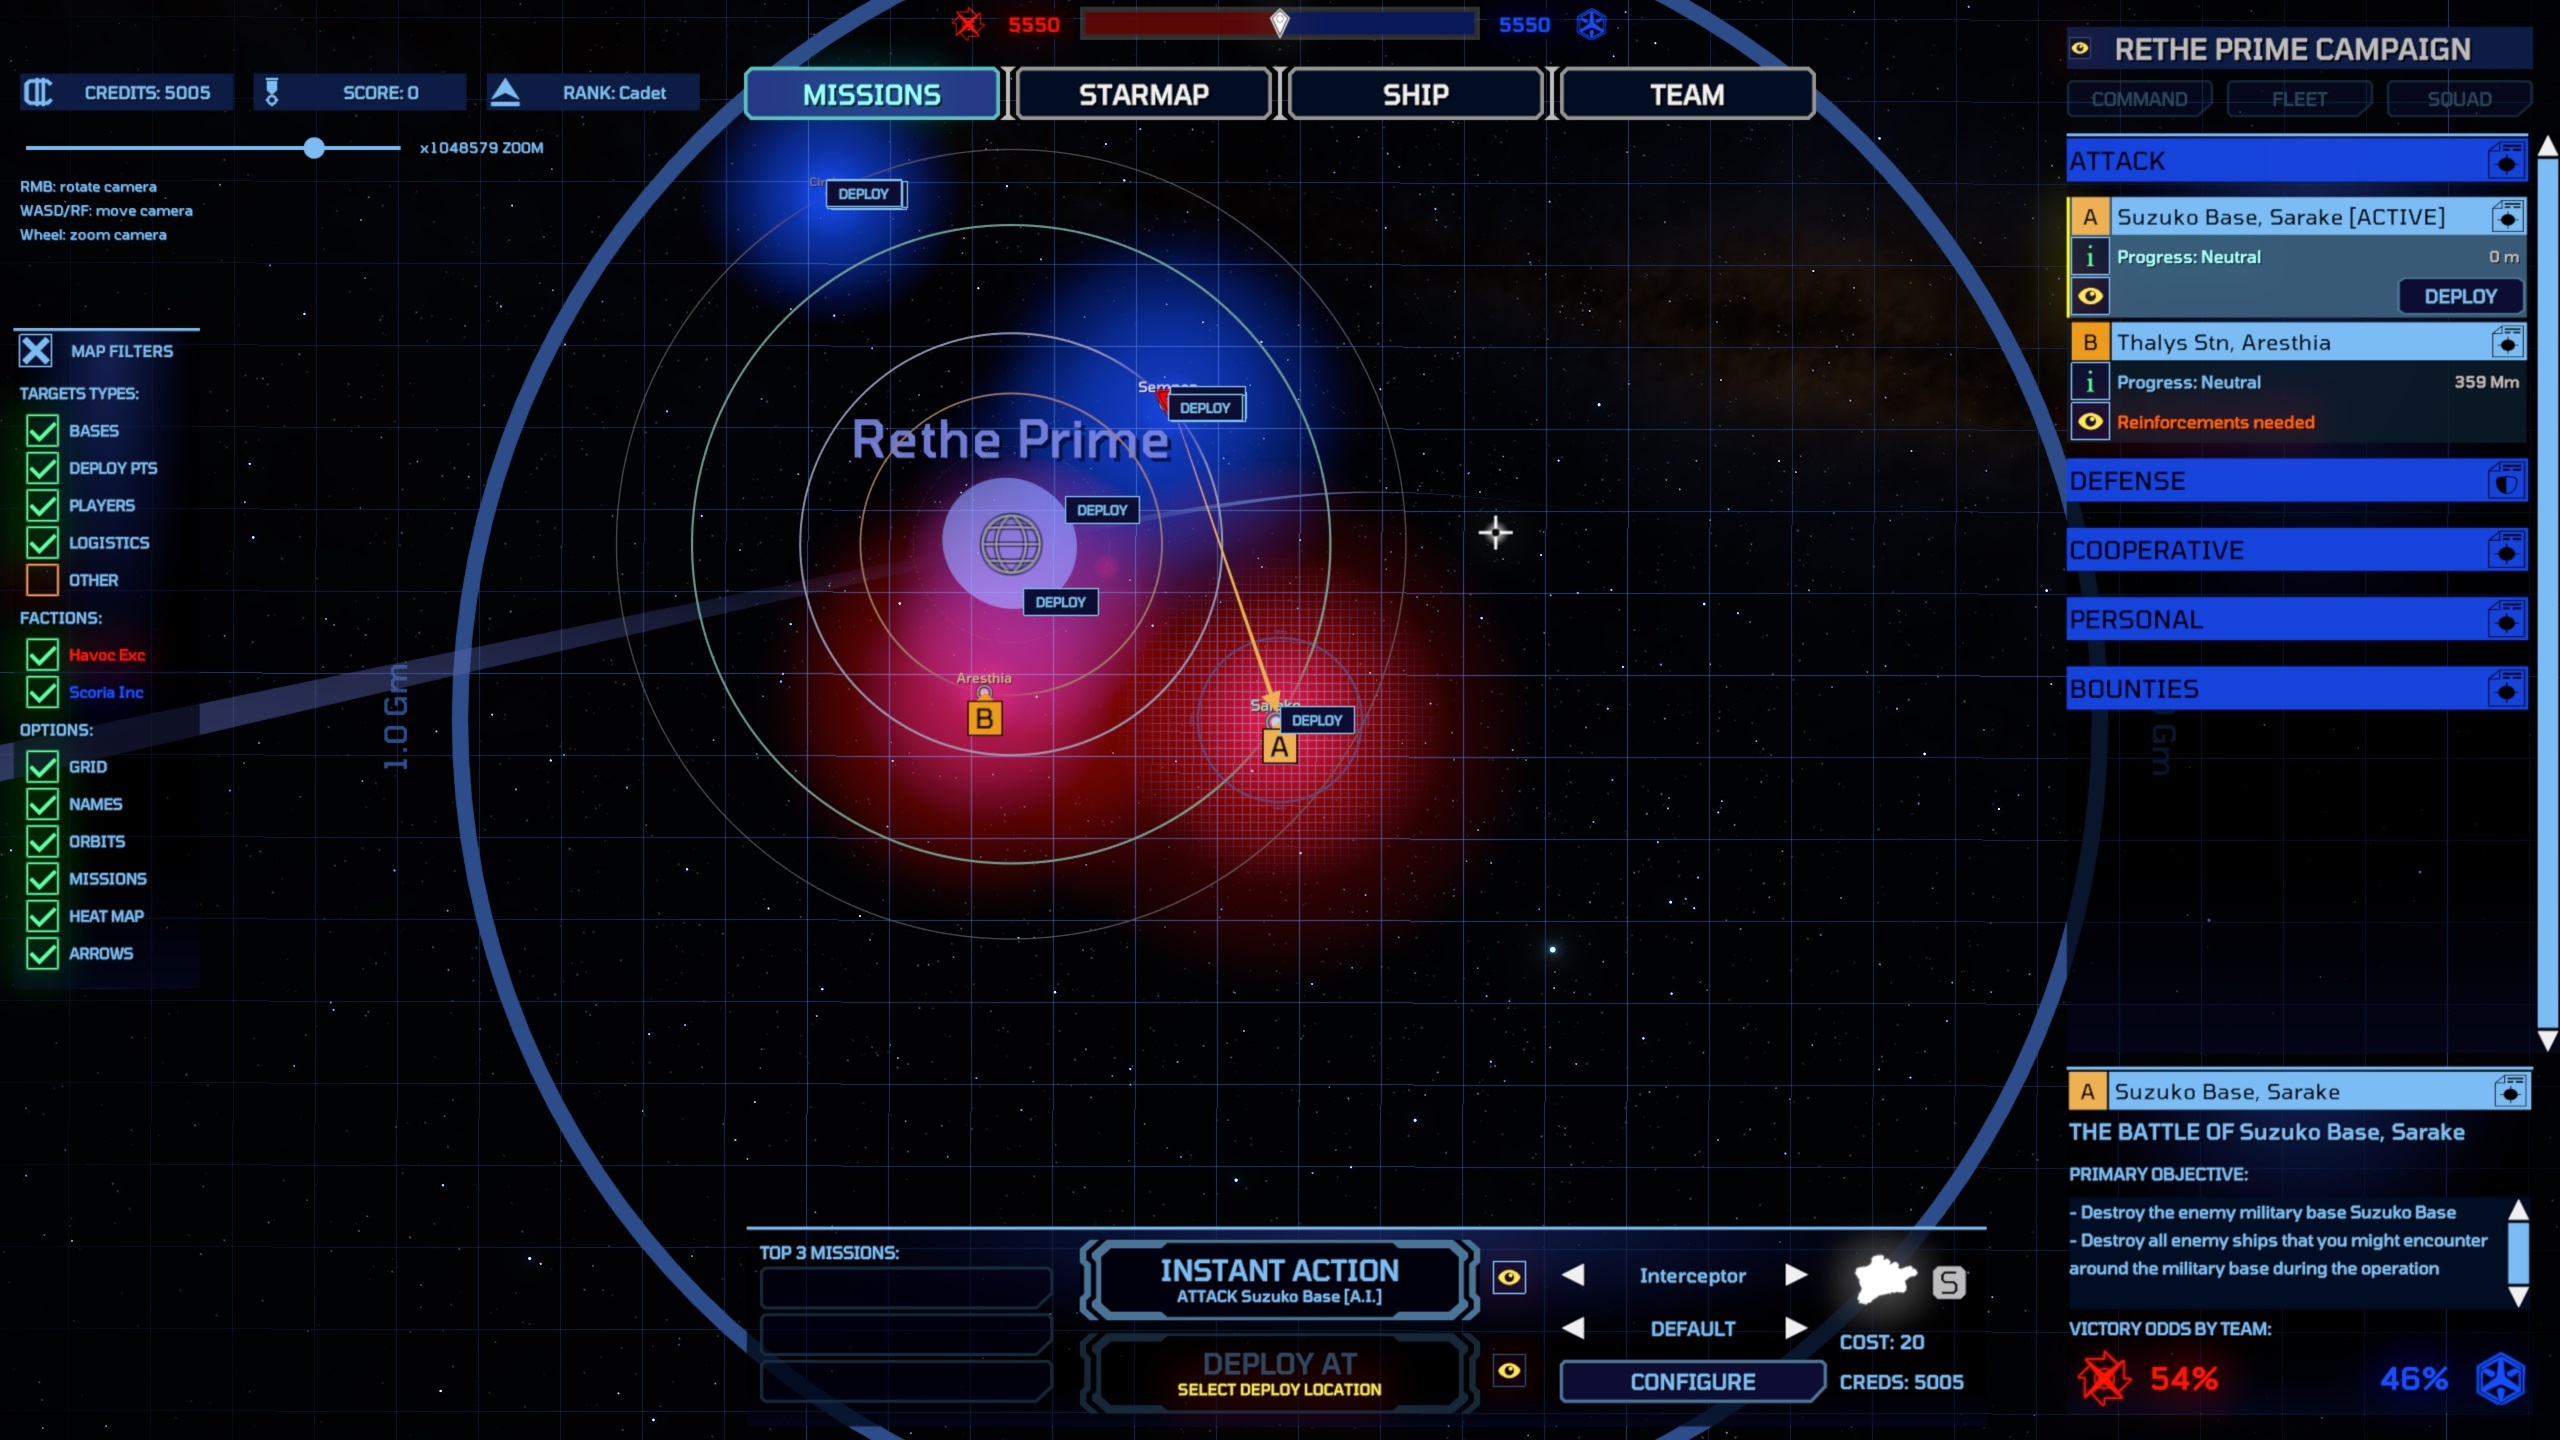Toggle the GRID display option off
Image resolution: width=2560 pixels, height=1440 pixels.
click(42, 765)
